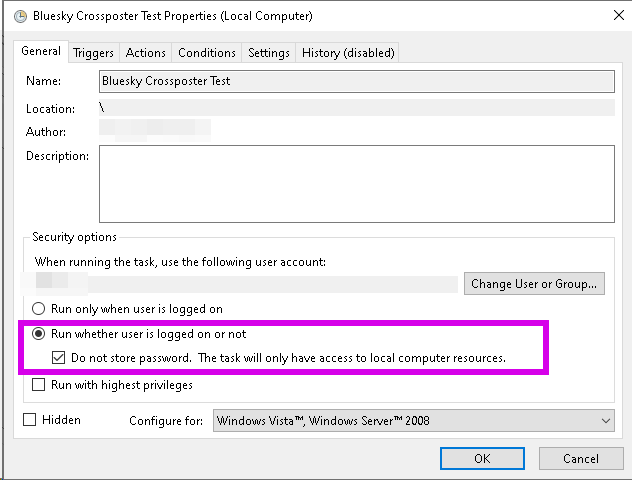Screen dimensions: 632x480
Task: Open the Actions tab
Action: pos(146,53)
